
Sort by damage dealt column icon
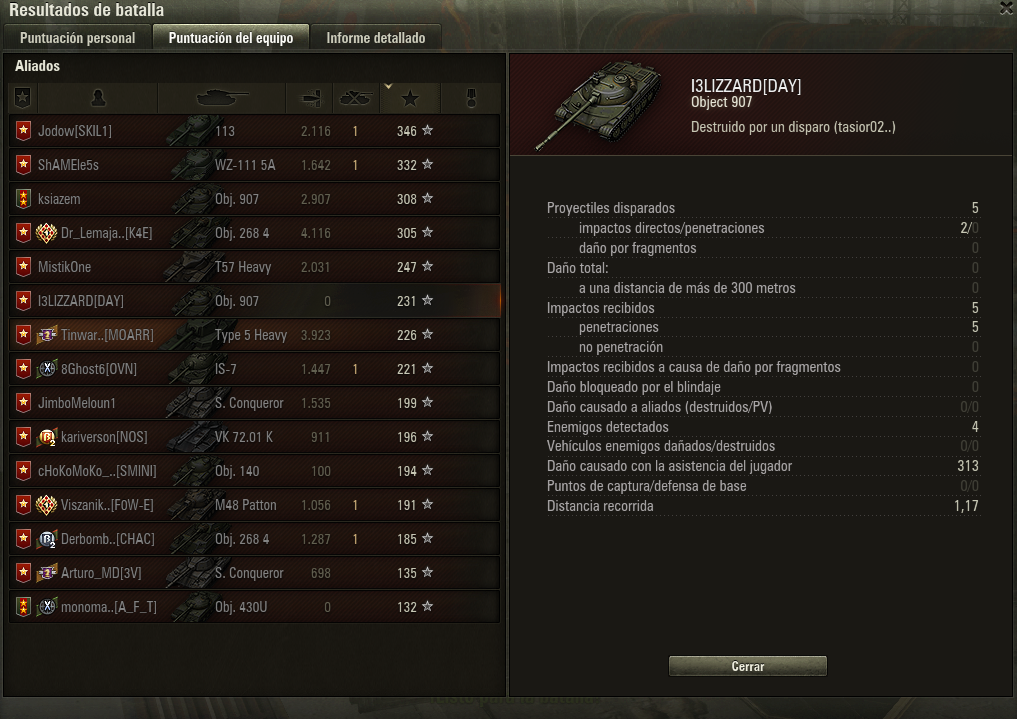tap(312, 98)
